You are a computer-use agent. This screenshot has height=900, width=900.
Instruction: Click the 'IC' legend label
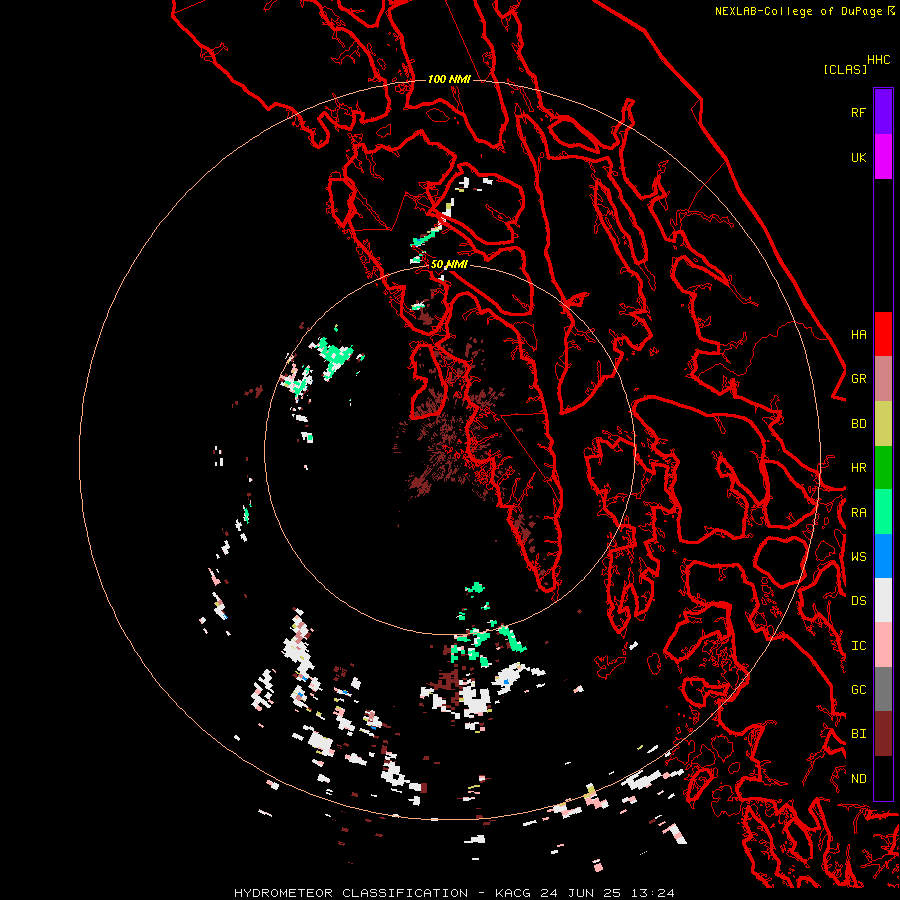[858, 646]
